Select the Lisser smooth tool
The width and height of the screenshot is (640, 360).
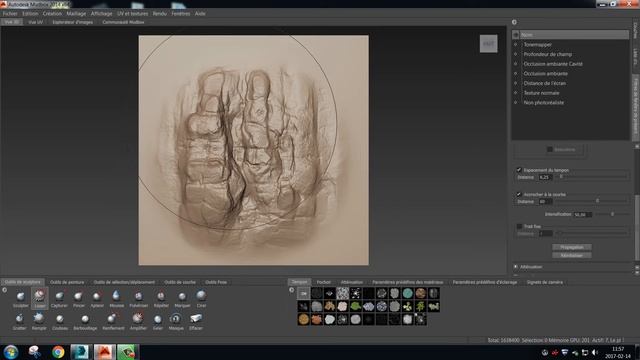[x=39, y=299]
